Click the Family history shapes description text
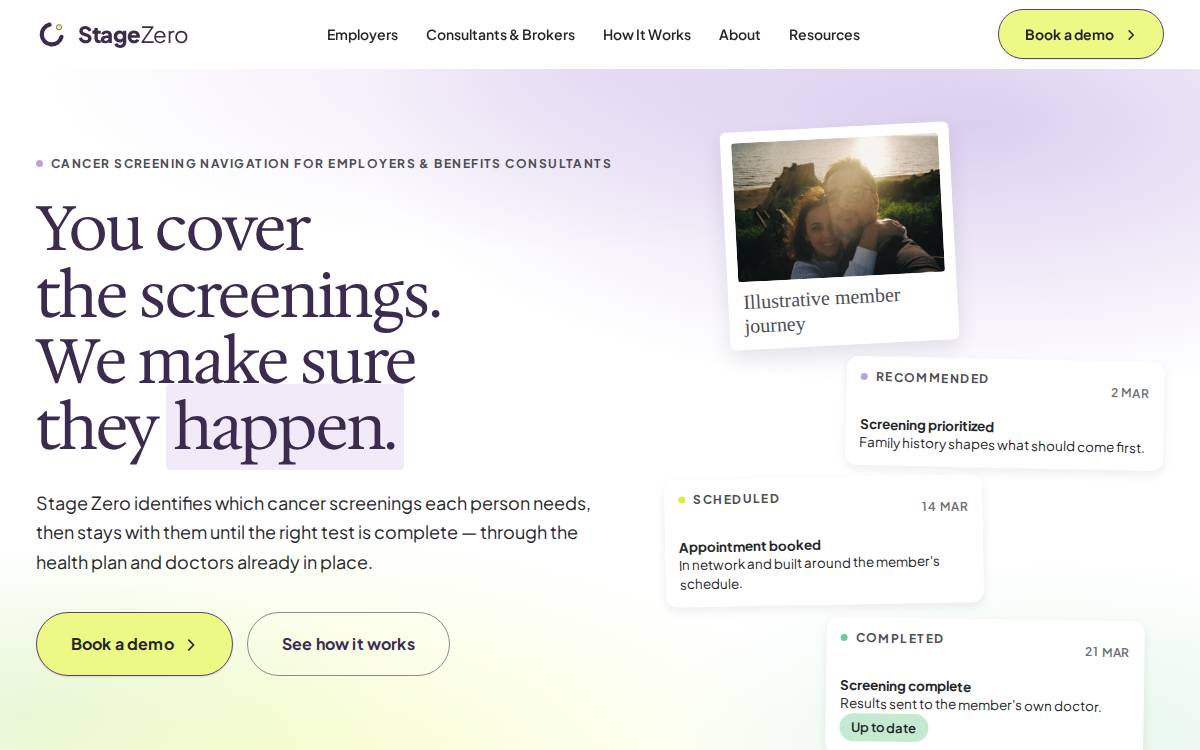Viewport: 1200px width, 750px height. (x=1002, y=445)
